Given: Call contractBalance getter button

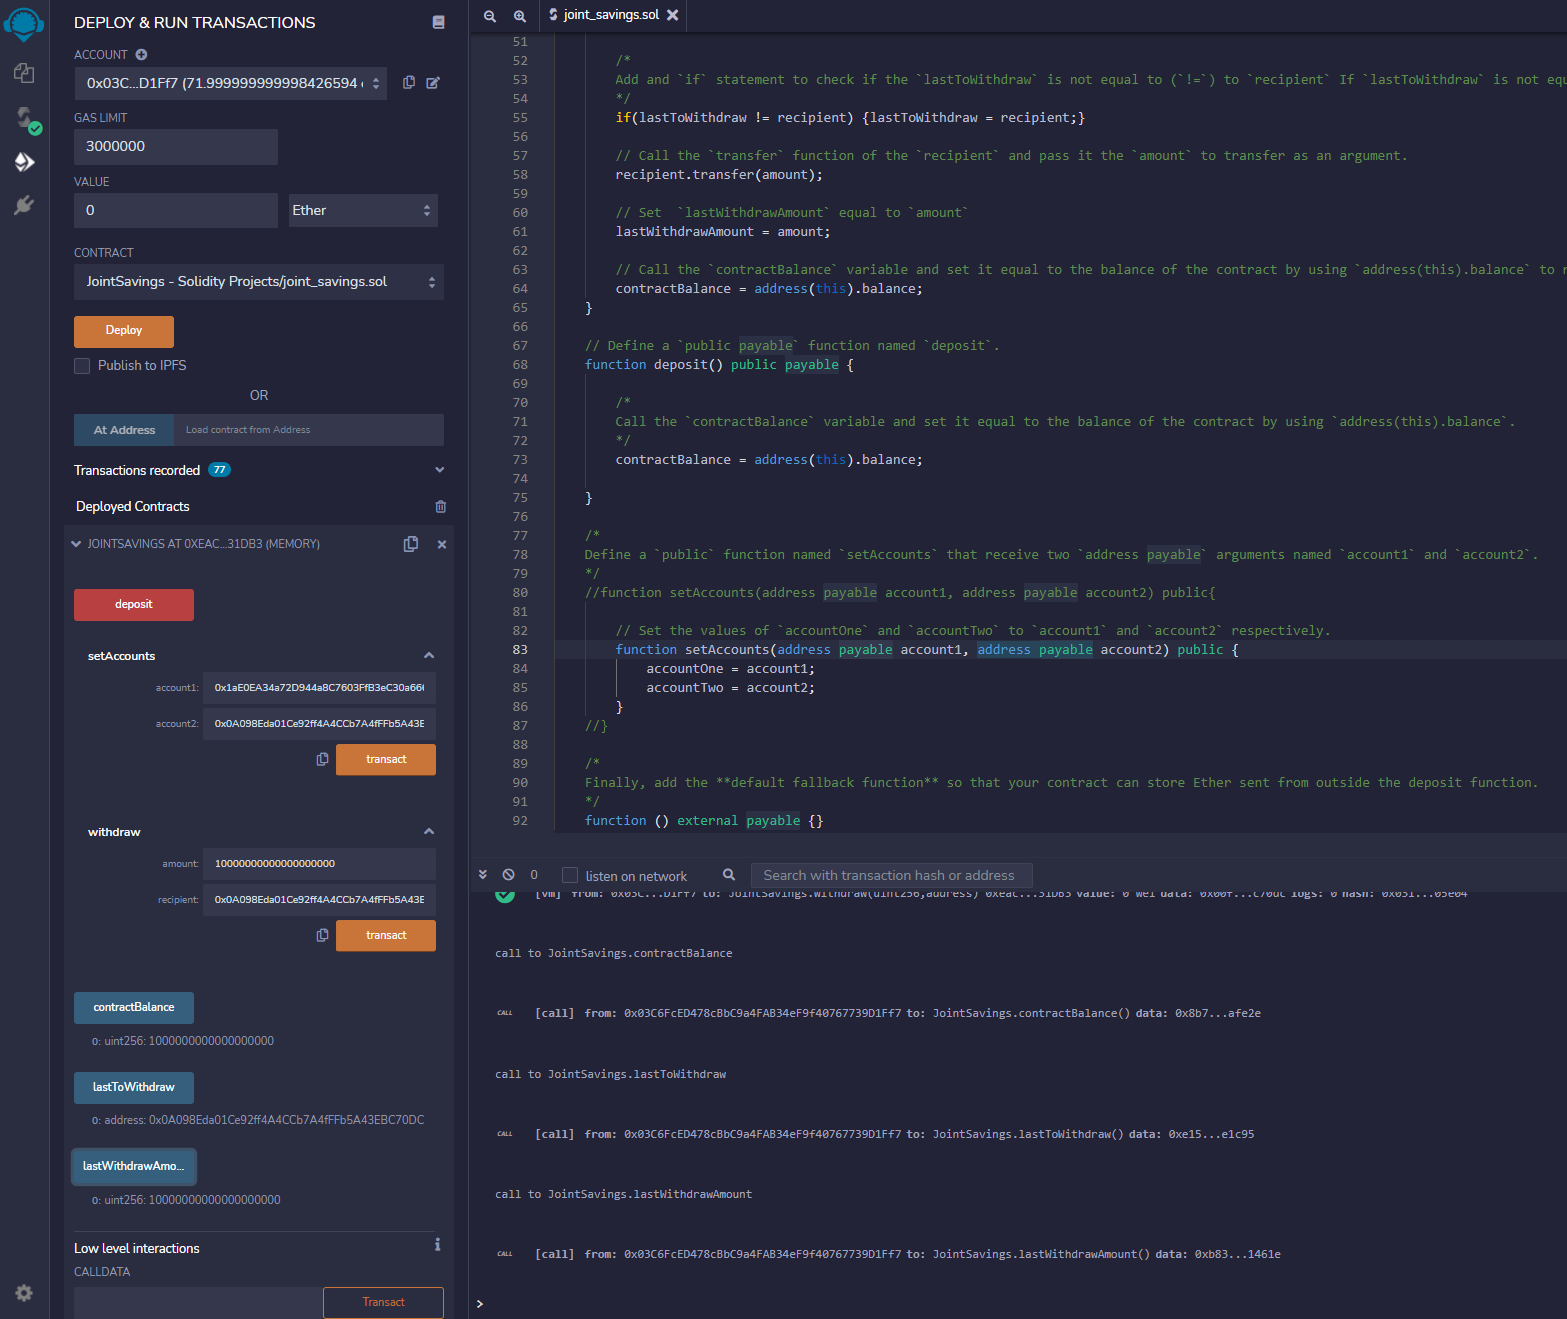Looking at the screenshot, I should 134,1007.
